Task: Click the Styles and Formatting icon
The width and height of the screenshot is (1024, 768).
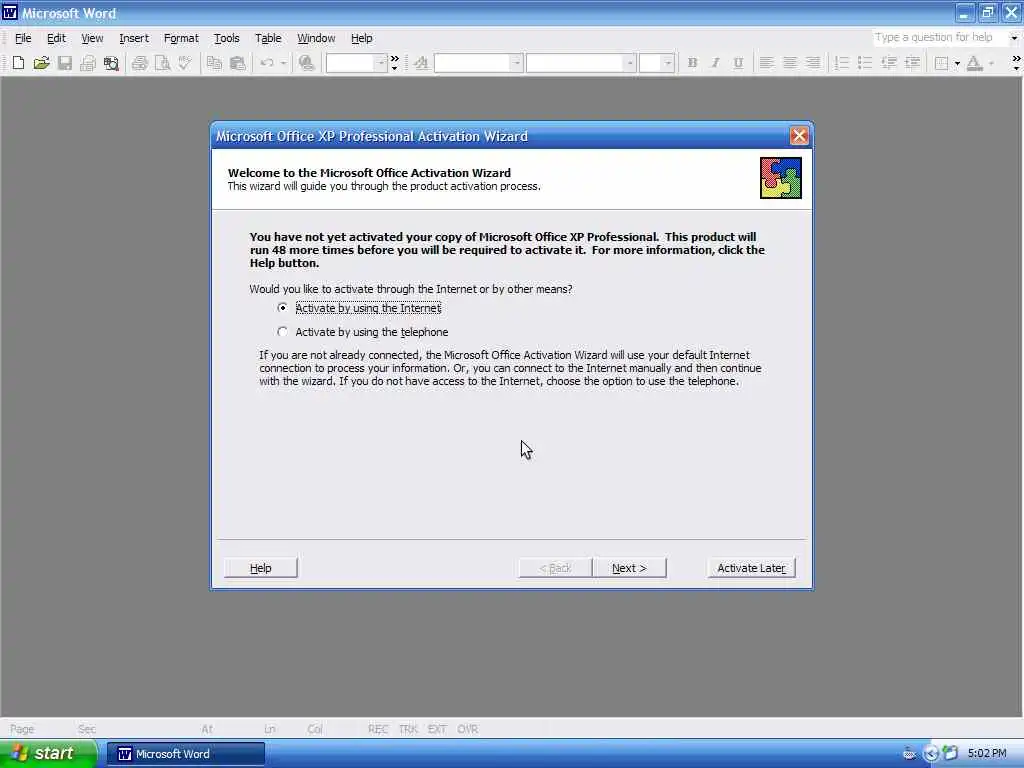Action: point(421,63)
